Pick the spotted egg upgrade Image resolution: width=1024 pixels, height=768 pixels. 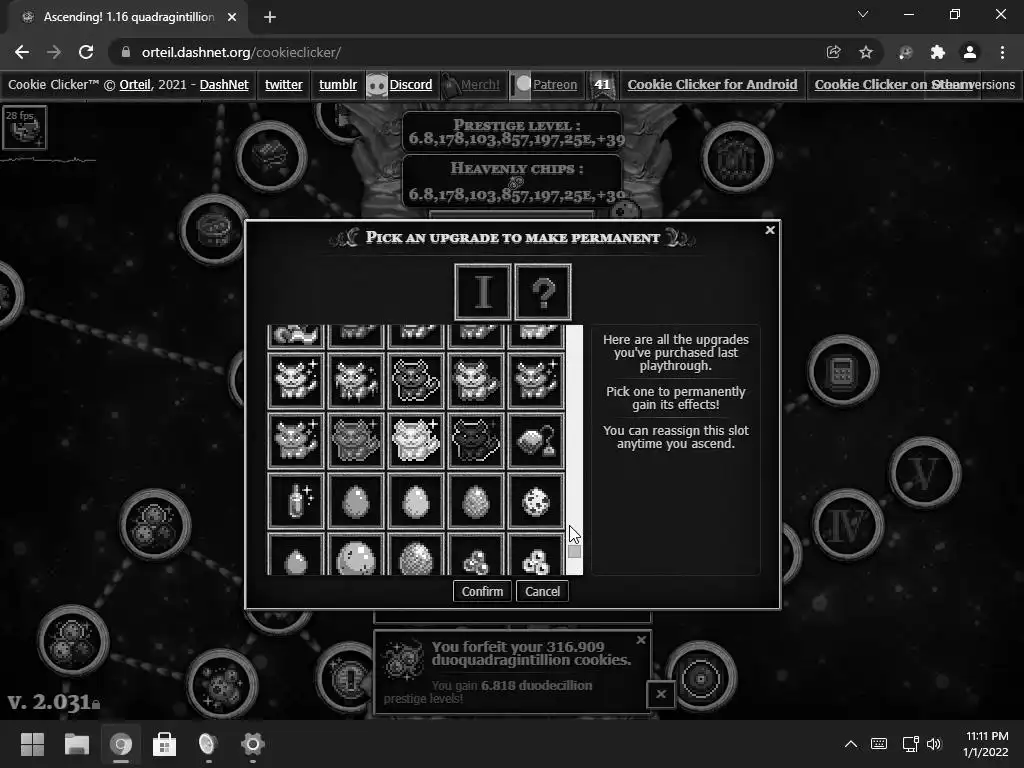click(536, 501)
